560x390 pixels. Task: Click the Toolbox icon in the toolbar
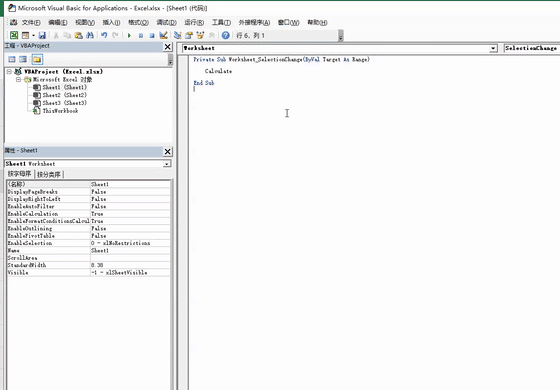pos(212,35)
